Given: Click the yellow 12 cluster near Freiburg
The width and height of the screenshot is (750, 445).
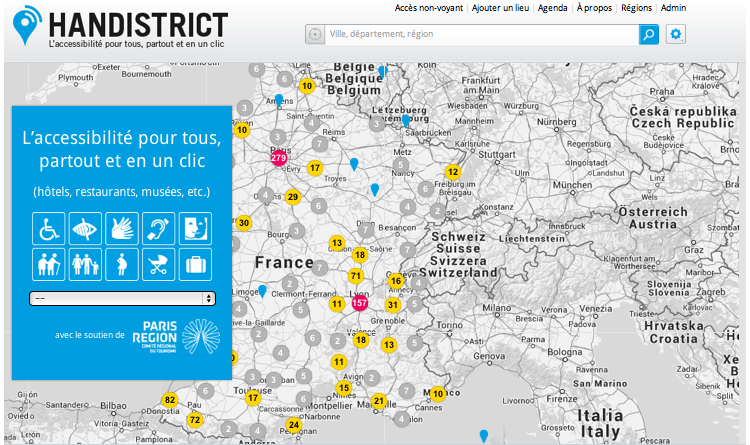Looking at the screenshot, I should click(453, 172).
